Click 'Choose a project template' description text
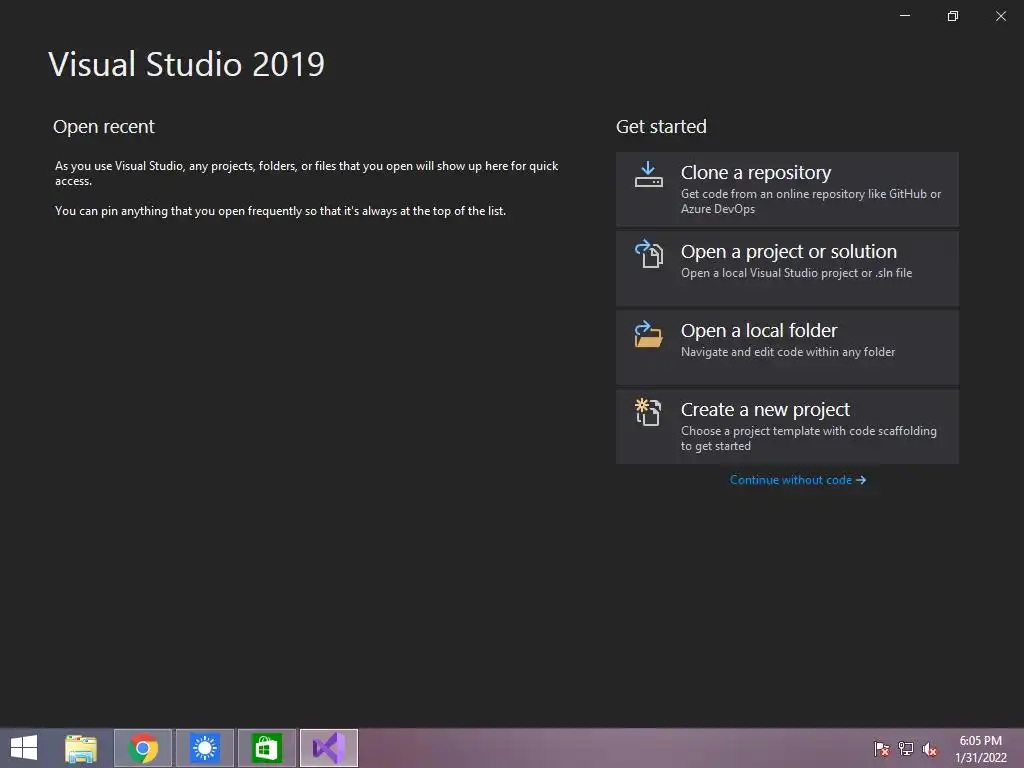The width and height of the screenshot is (1024, 768). [808, 438]
